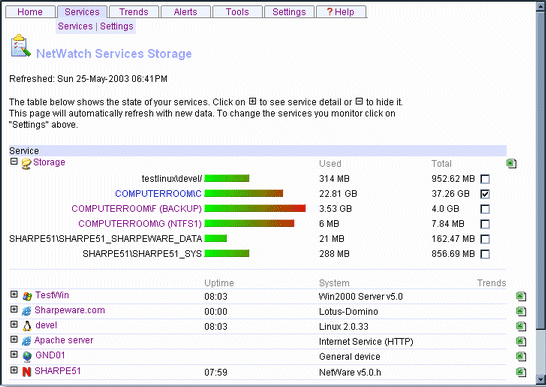
Task: Open trends icon for GND01 row
Action: click(521, 357)
